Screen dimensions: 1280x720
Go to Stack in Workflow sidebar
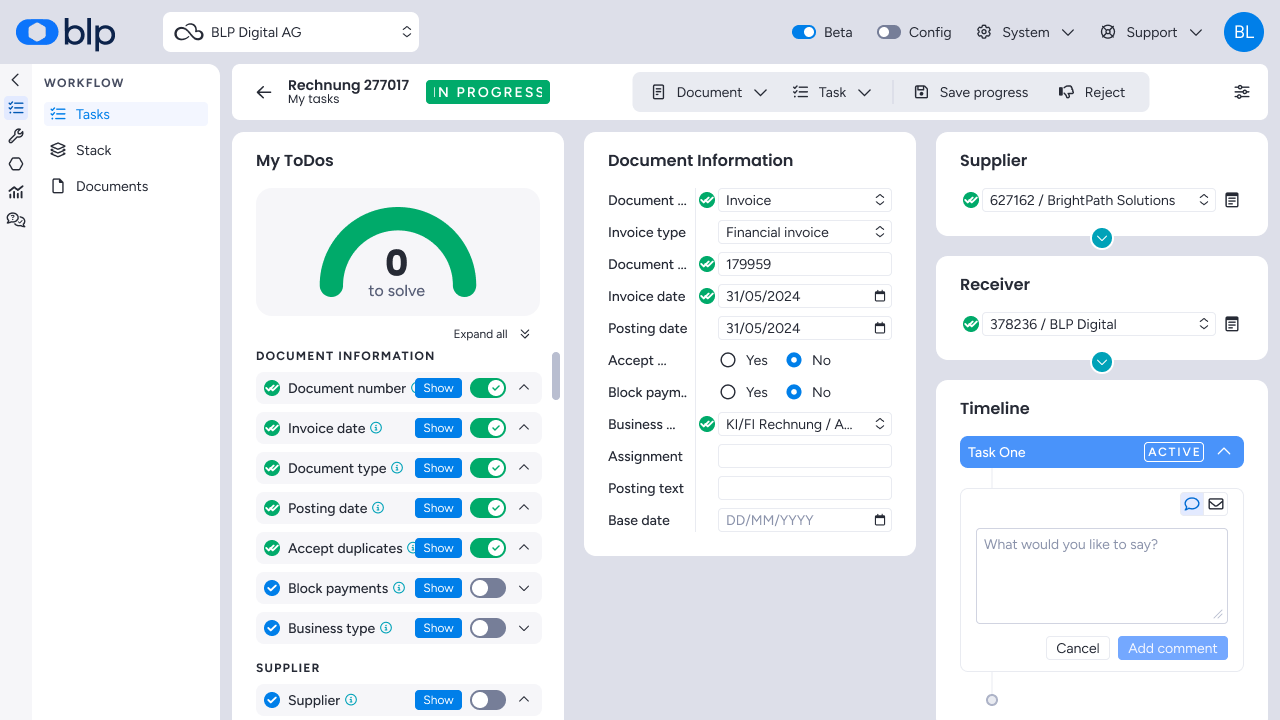[126, 150]
